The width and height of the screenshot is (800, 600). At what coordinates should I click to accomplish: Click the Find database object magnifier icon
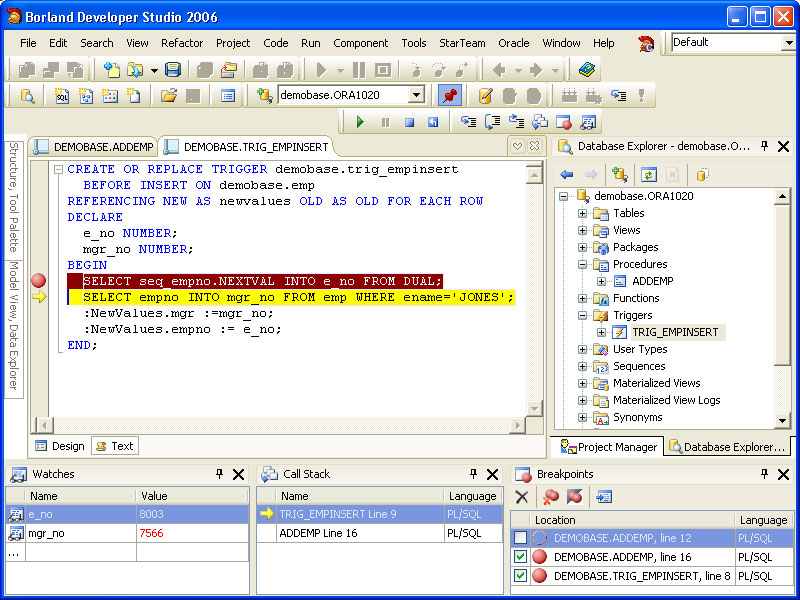(x=27, y=95)
